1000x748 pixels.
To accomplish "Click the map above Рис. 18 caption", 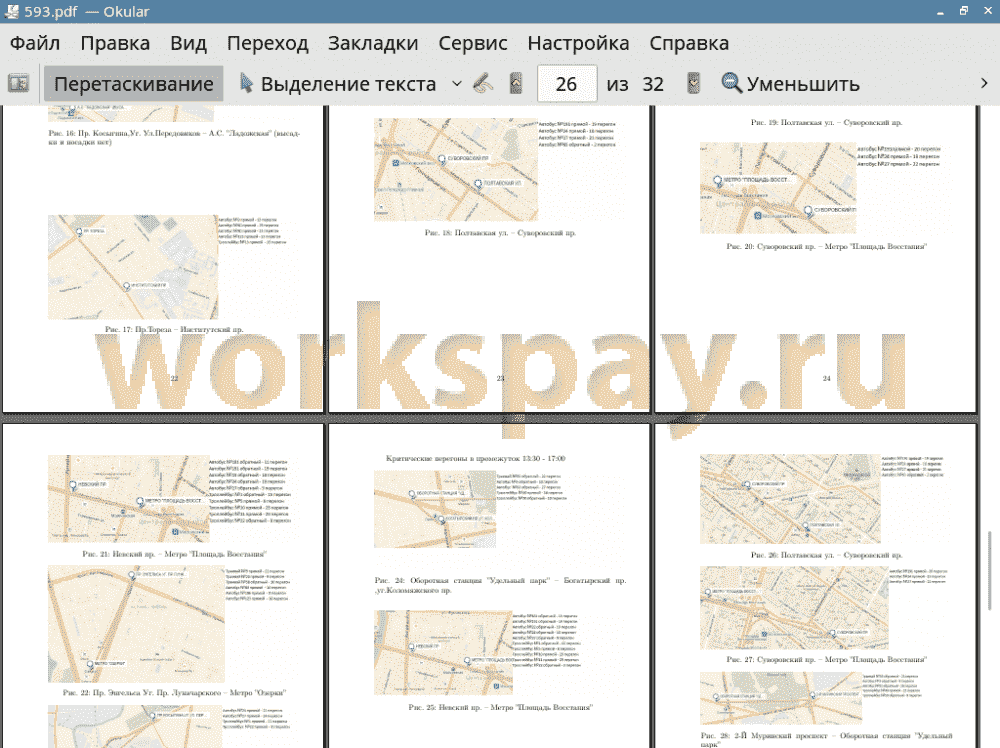I will pos(456,170).
